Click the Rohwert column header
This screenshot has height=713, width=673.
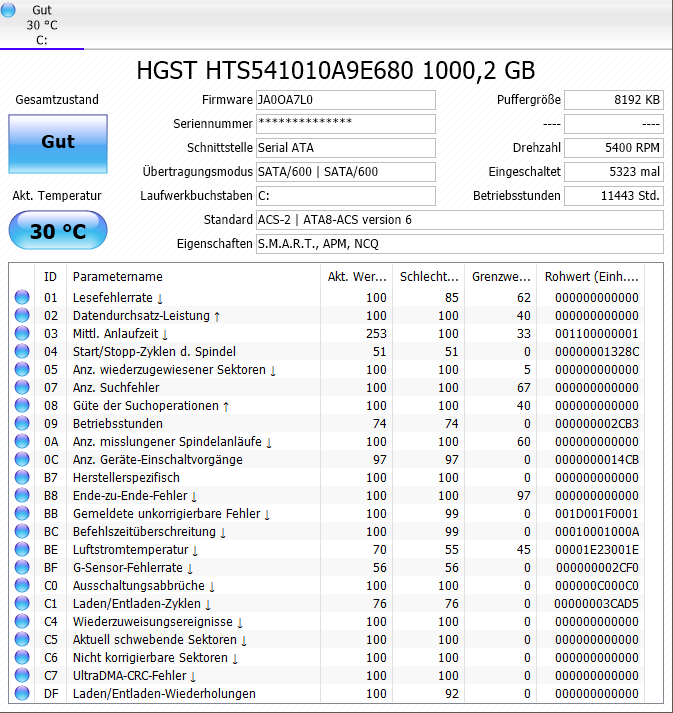[x=591, y=276]
